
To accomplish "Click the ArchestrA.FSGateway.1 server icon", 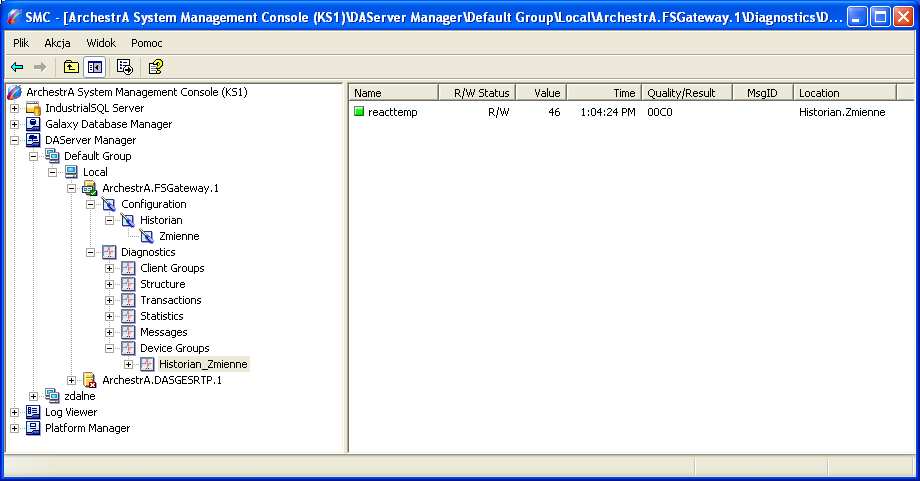I will (90, 188).
